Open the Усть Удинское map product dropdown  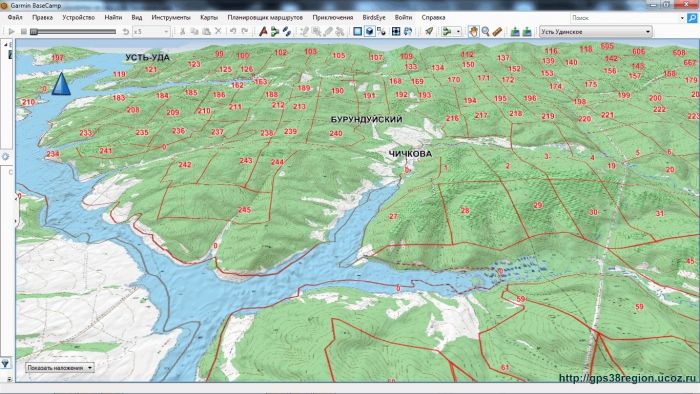point(596,32)
